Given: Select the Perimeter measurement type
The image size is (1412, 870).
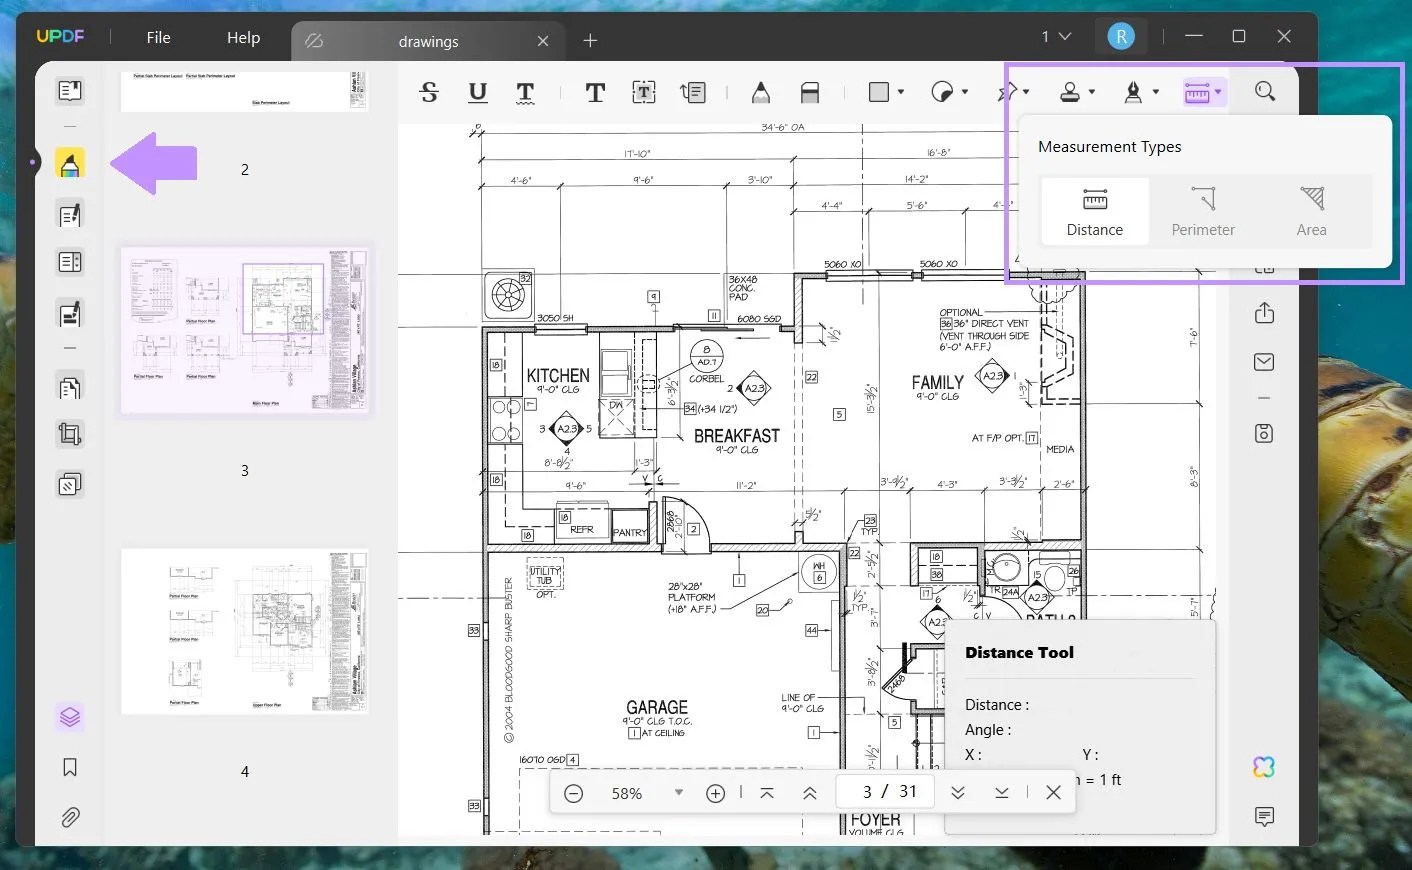Looking at the screenshot, I should pos(1203,210).
